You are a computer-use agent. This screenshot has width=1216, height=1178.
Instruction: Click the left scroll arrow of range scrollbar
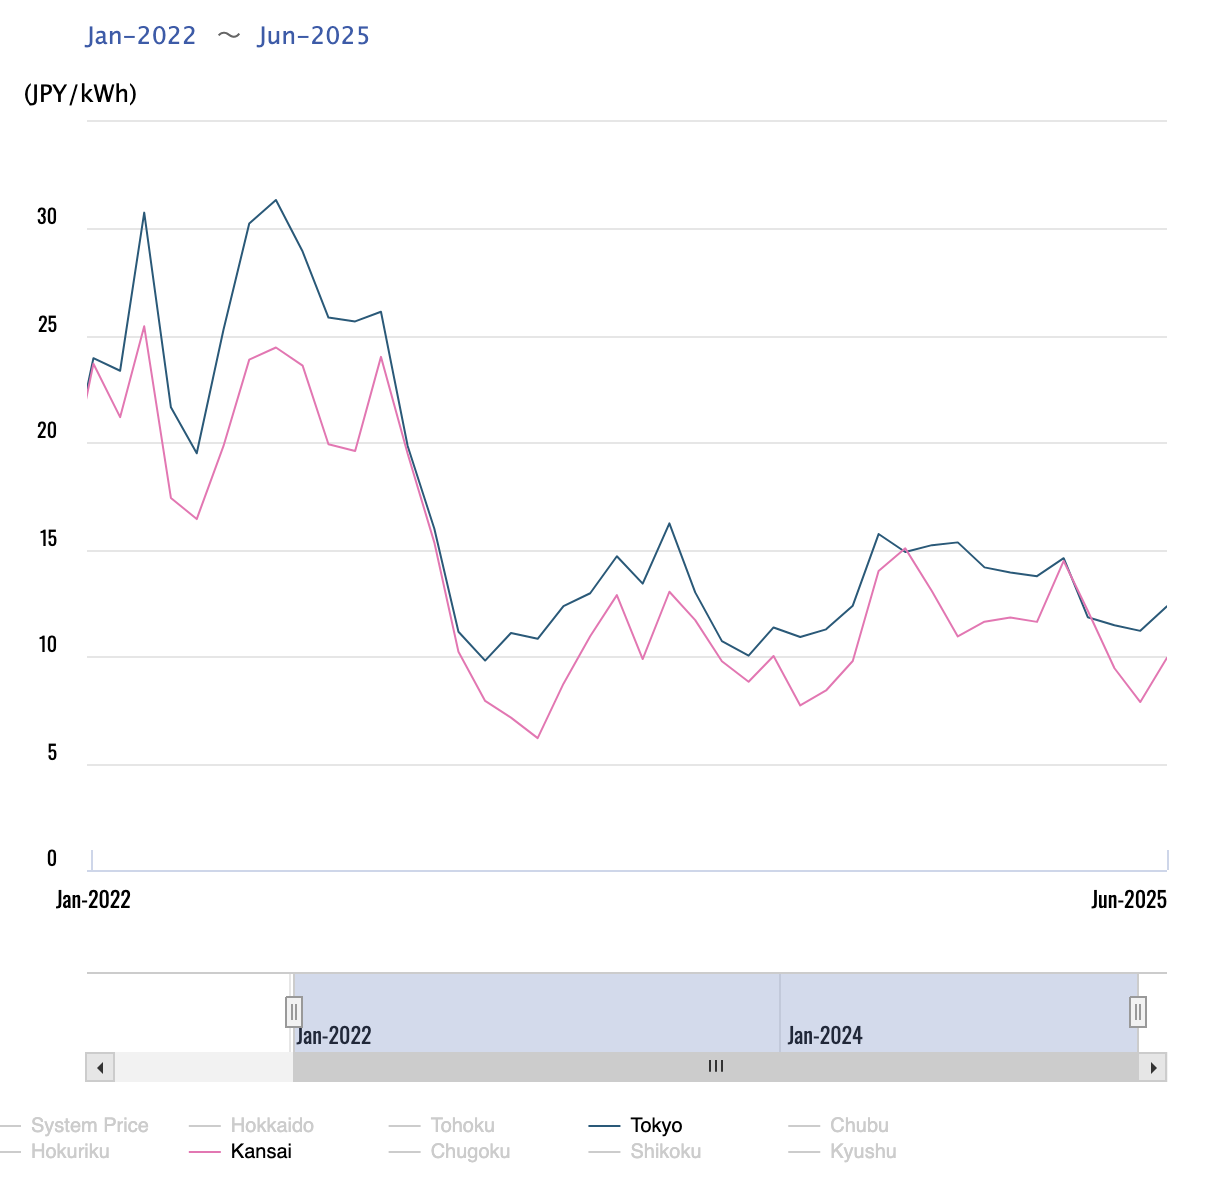pyautogui.click(x=100, y=1067)
